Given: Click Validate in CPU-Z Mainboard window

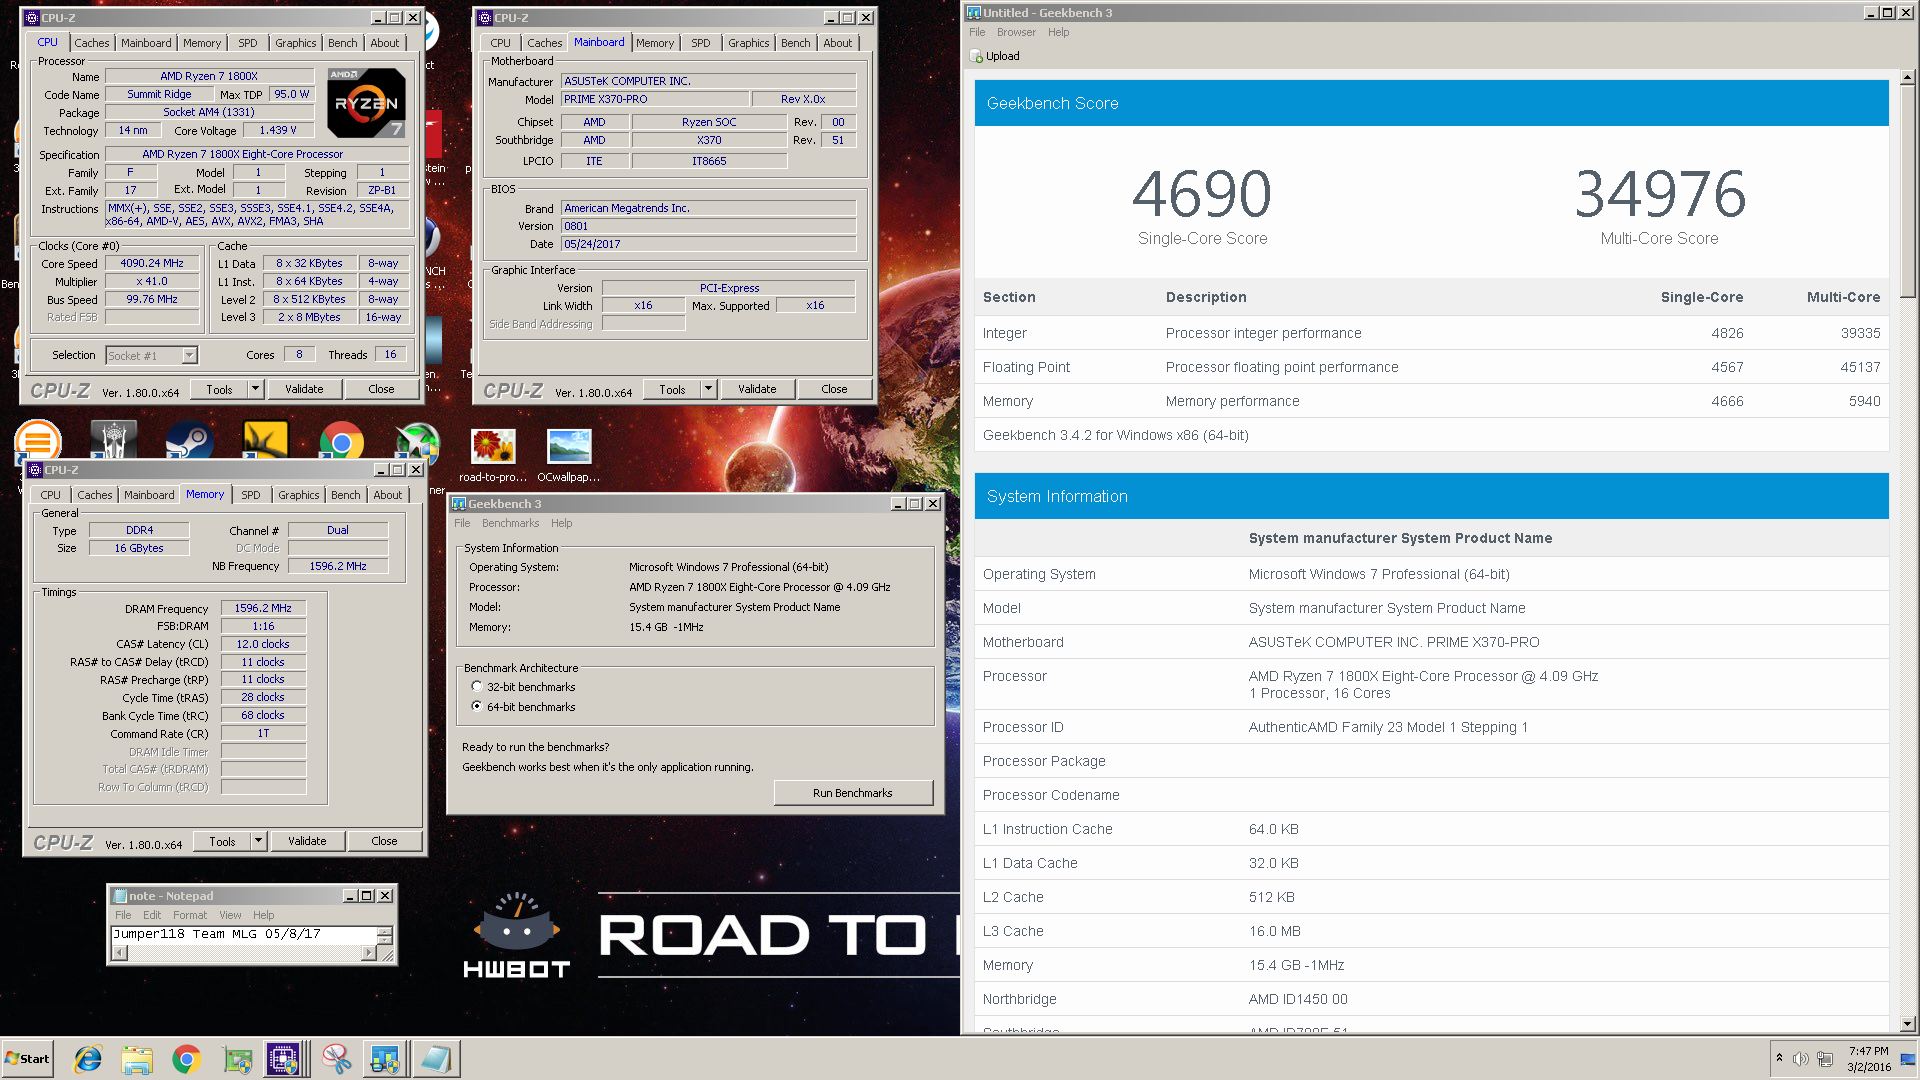Looking at the screenshot, I should tap(757, 389).
